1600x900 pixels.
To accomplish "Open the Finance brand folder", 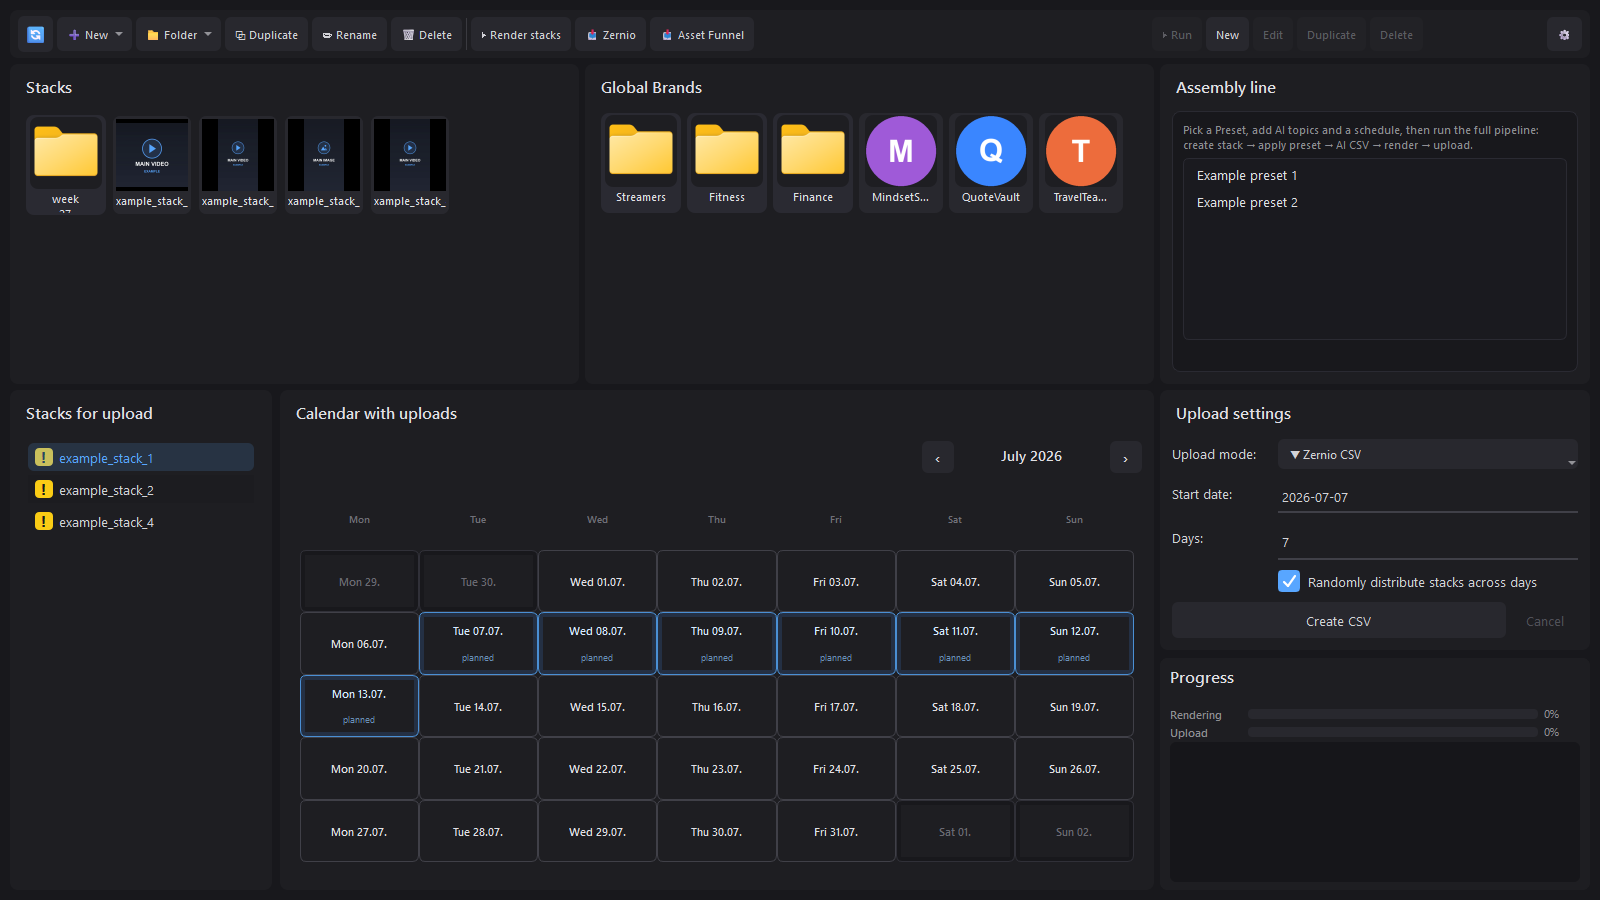I will point(813,162).
